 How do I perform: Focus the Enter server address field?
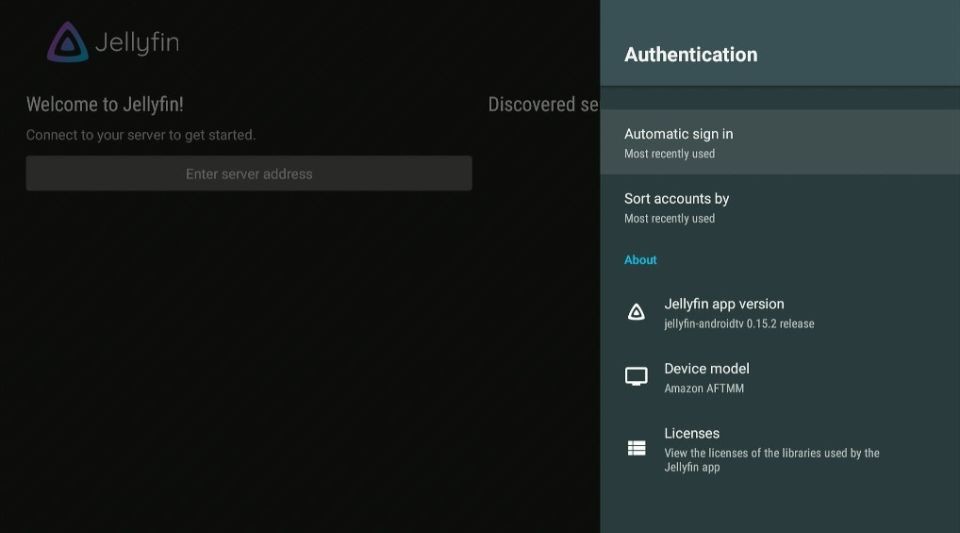[x=249, y=173]
